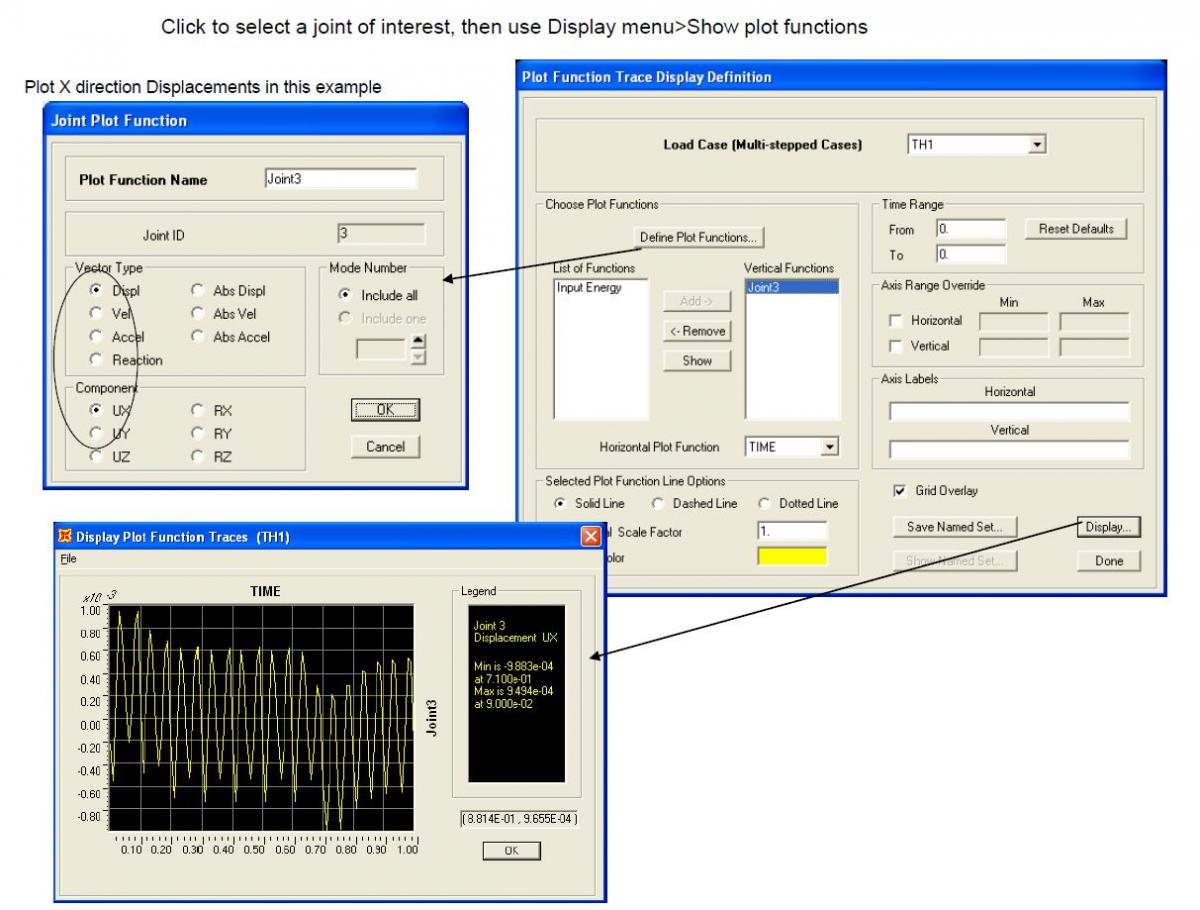Toggle the Grid Overlay checkbox
Image resolution: width=1200 pixels, height=910 pixels.
pos(899,491)
